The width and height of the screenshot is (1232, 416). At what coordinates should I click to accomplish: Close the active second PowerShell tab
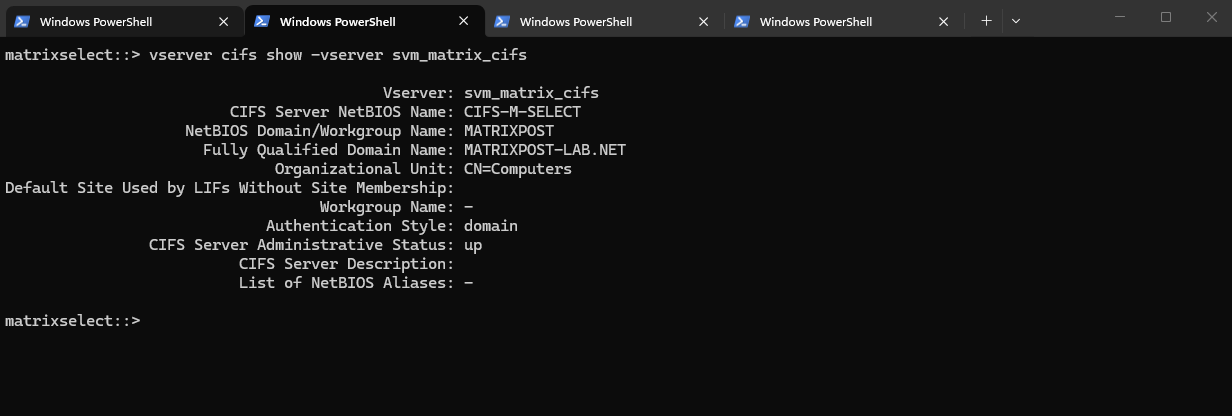(x=464, y=21)
